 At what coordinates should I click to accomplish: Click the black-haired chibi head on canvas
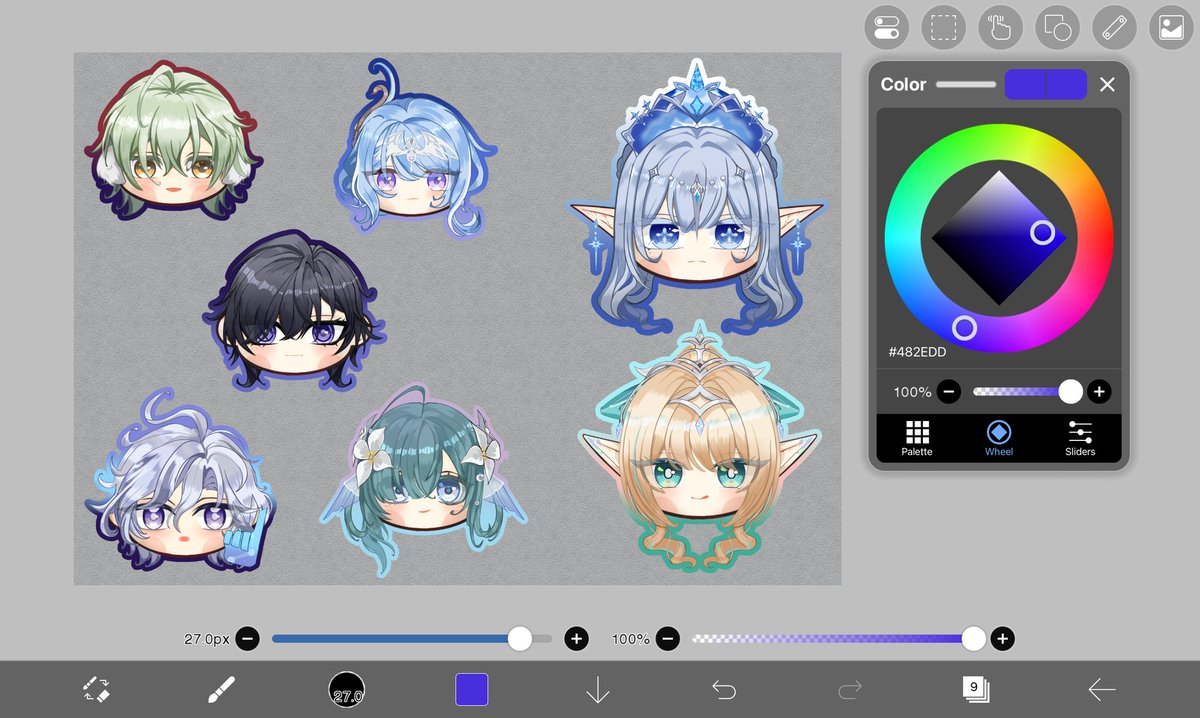[292, 310]
